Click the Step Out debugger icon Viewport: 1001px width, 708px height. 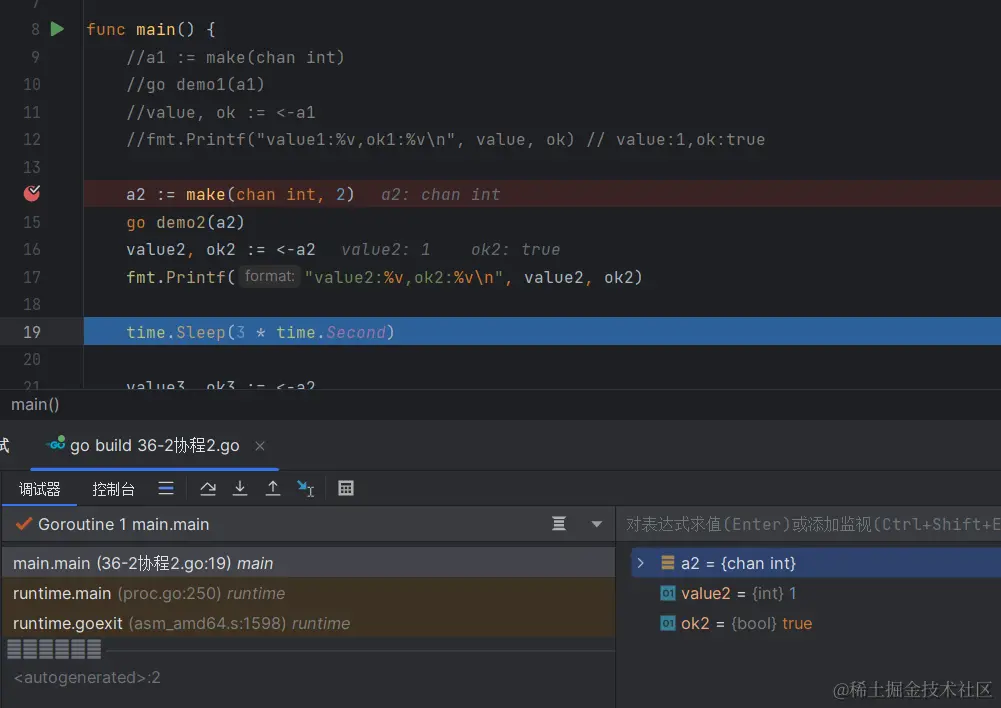272,488
